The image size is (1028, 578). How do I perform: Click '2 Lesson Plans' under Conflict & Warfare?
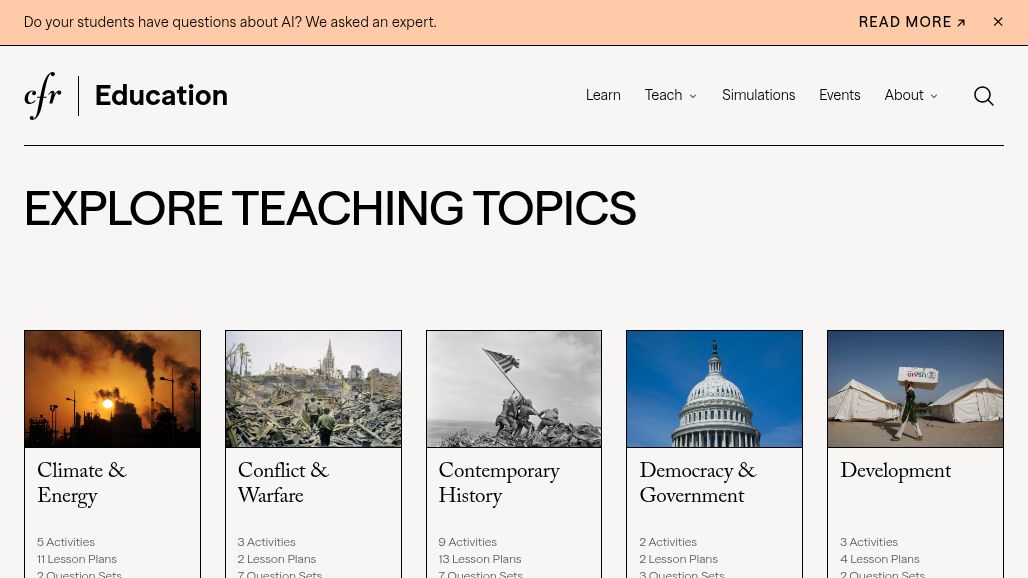(x=277, y=559)
